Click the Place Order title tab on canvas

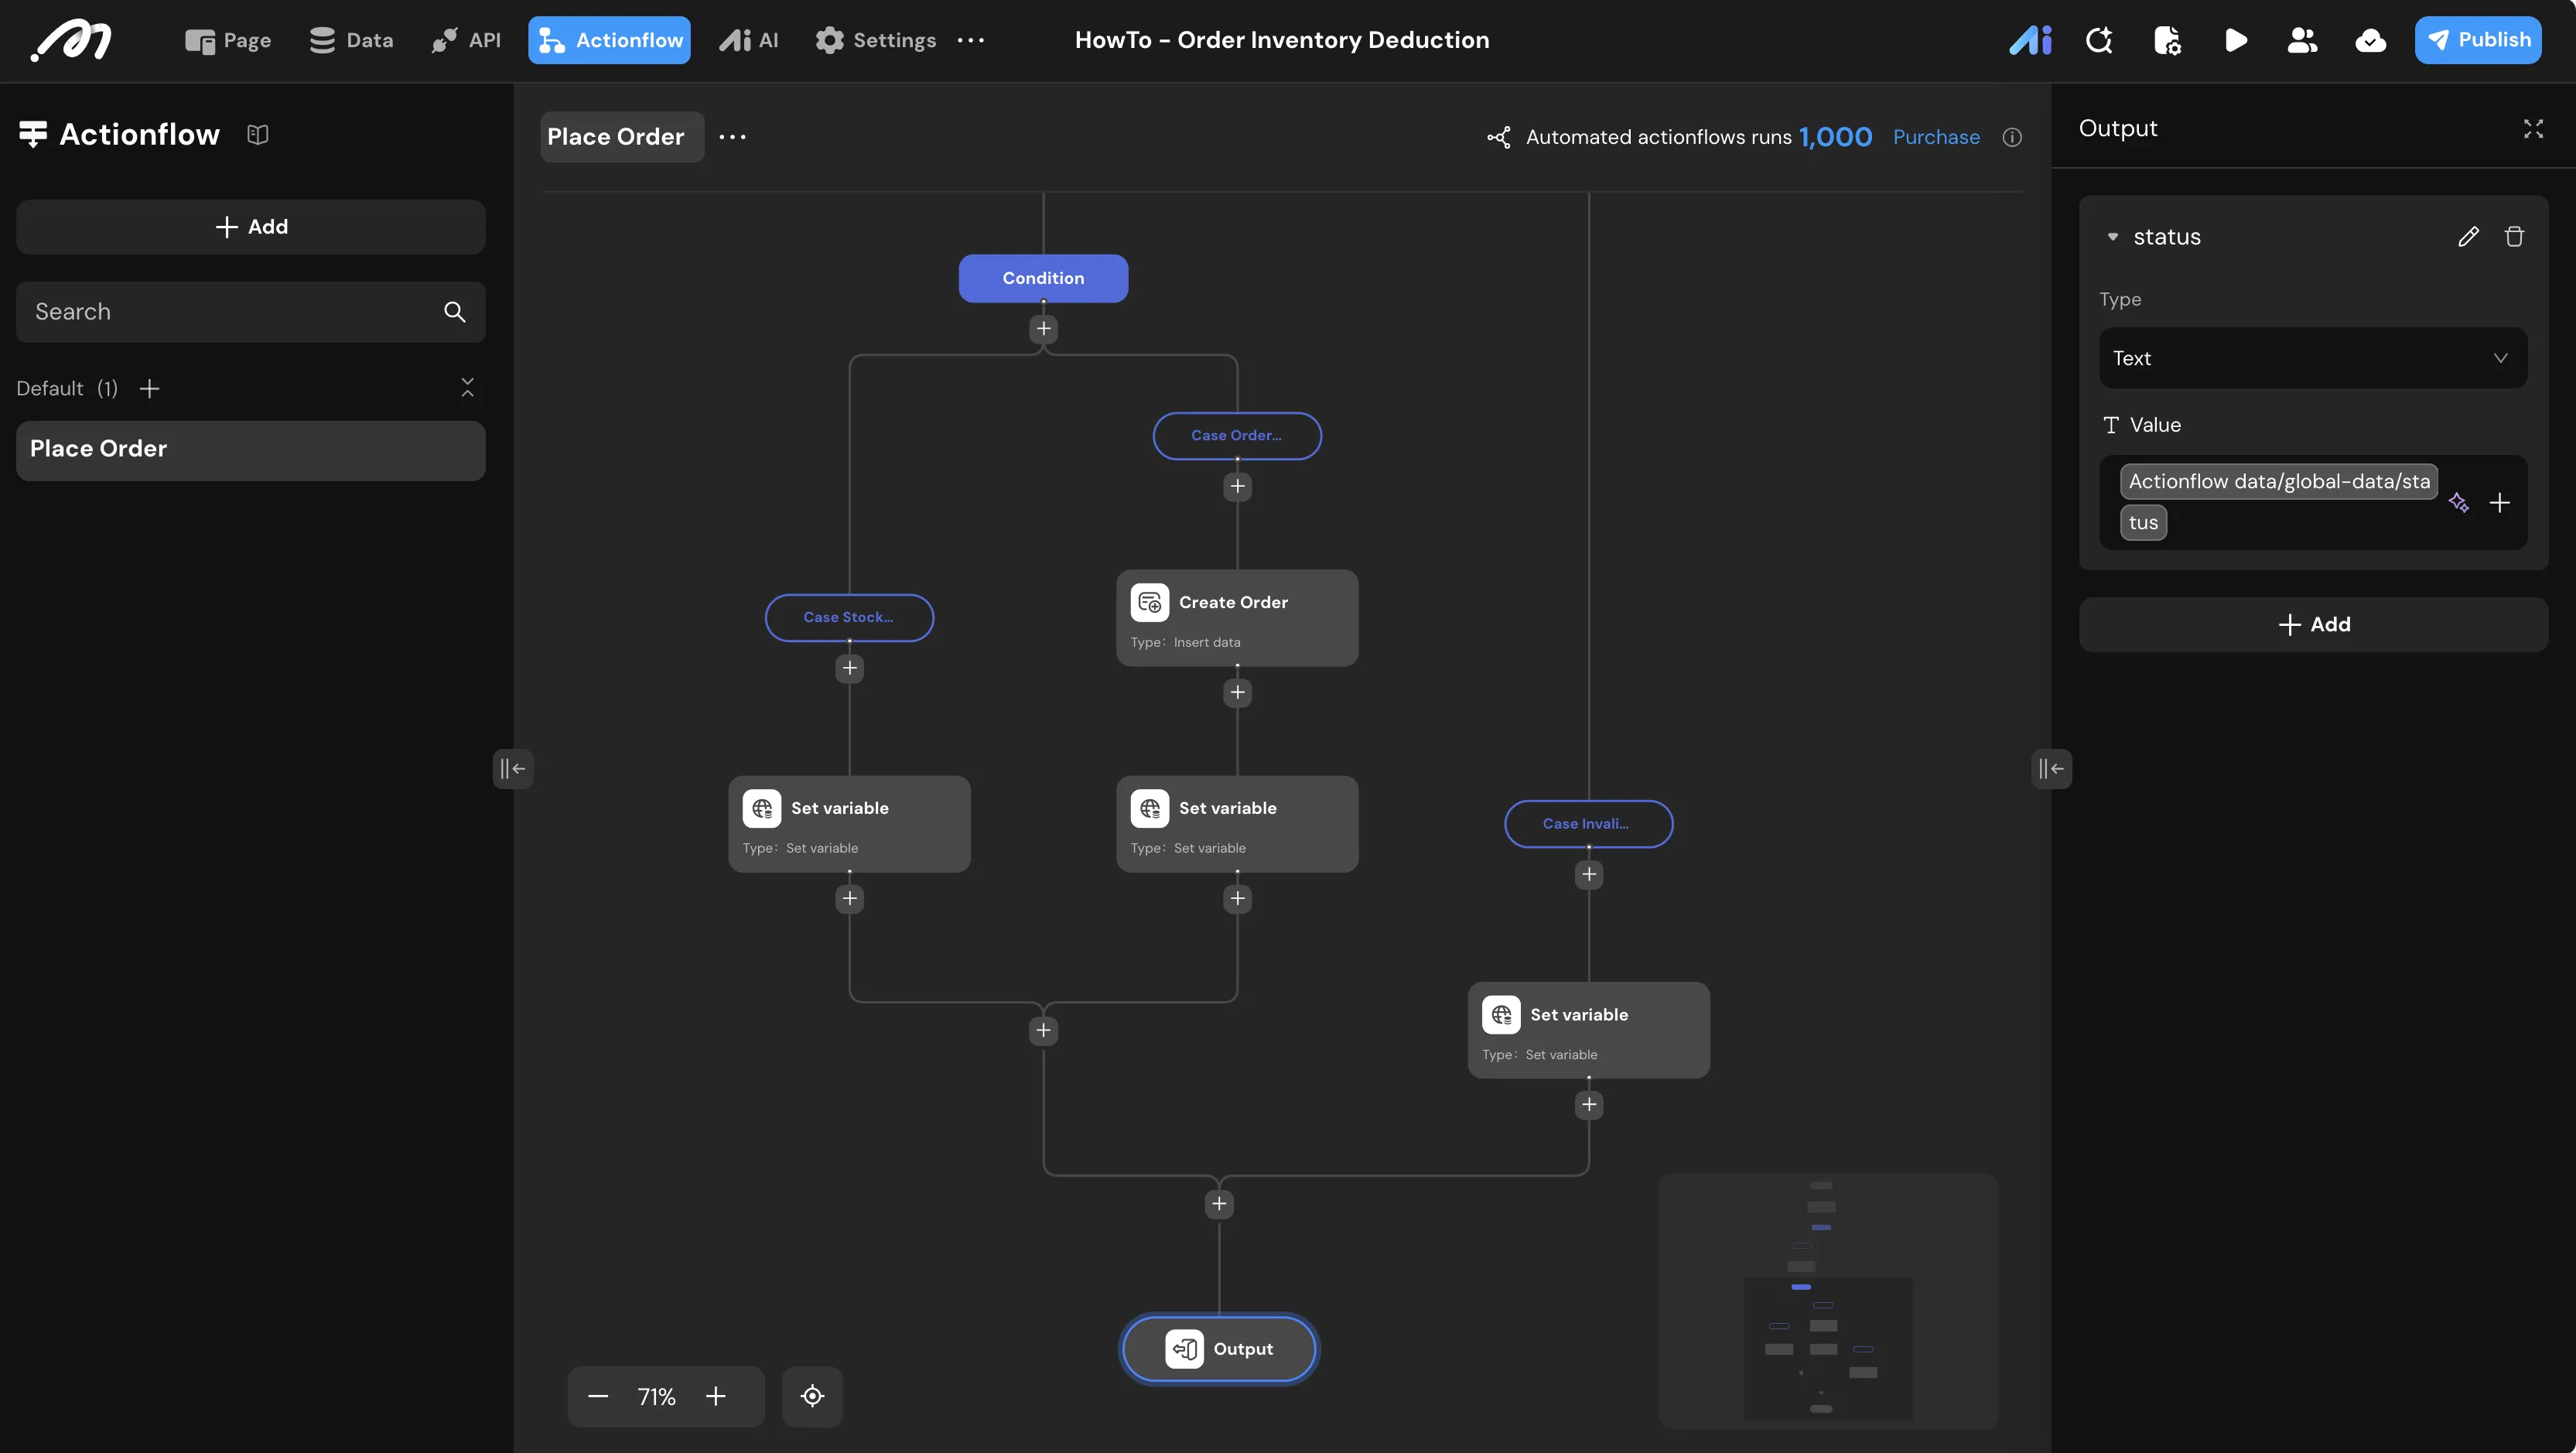pyautogui.click(x=622, y=137)
